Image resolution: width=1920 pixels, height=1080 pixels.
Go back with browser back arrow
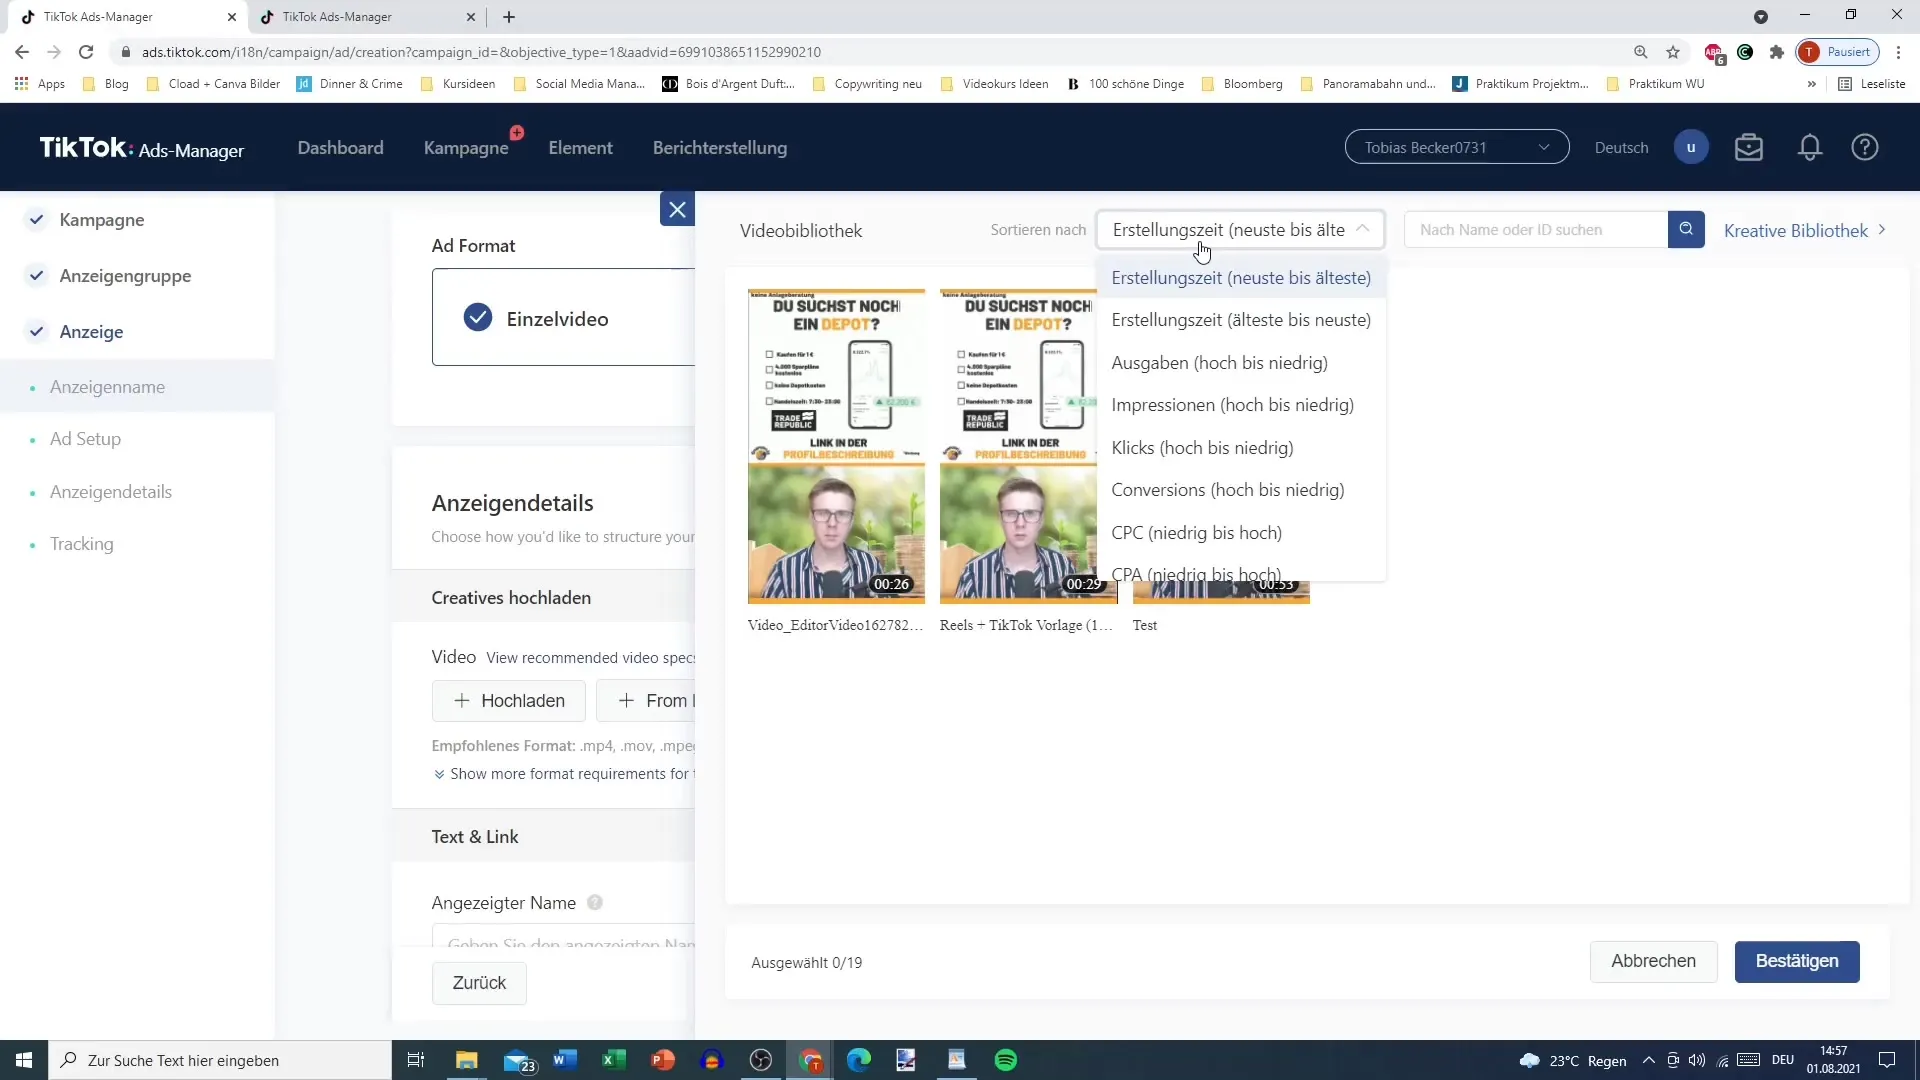[22, 52]
